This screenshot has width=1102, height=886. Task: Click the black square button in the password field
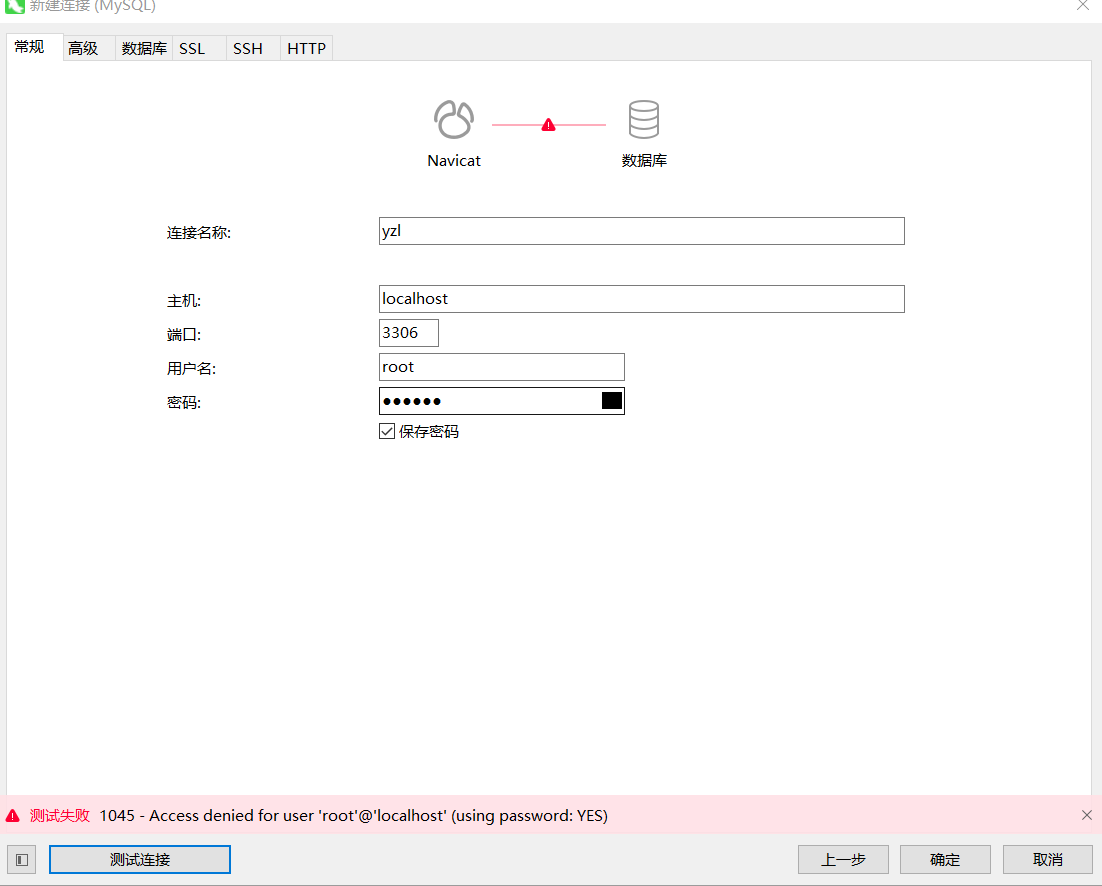tap(611, 400)
